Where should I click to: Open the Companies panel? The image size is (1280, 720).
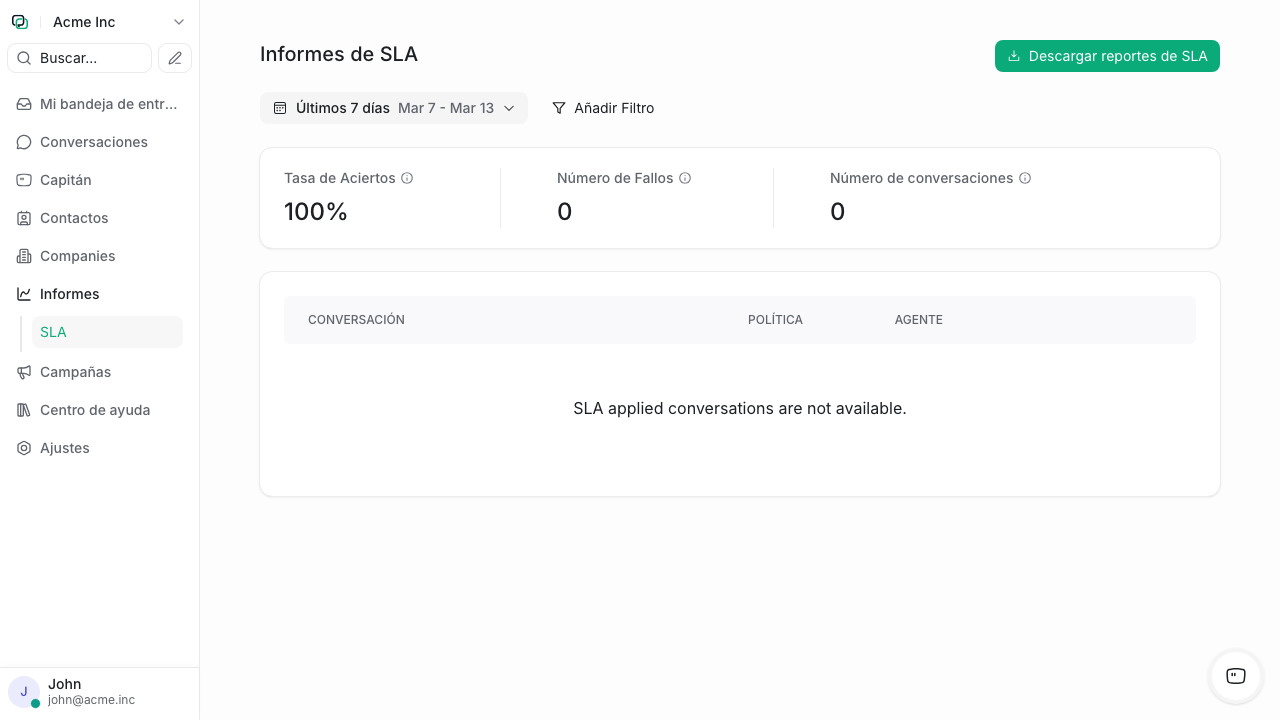pyautogui.click(x=75, y=256)
